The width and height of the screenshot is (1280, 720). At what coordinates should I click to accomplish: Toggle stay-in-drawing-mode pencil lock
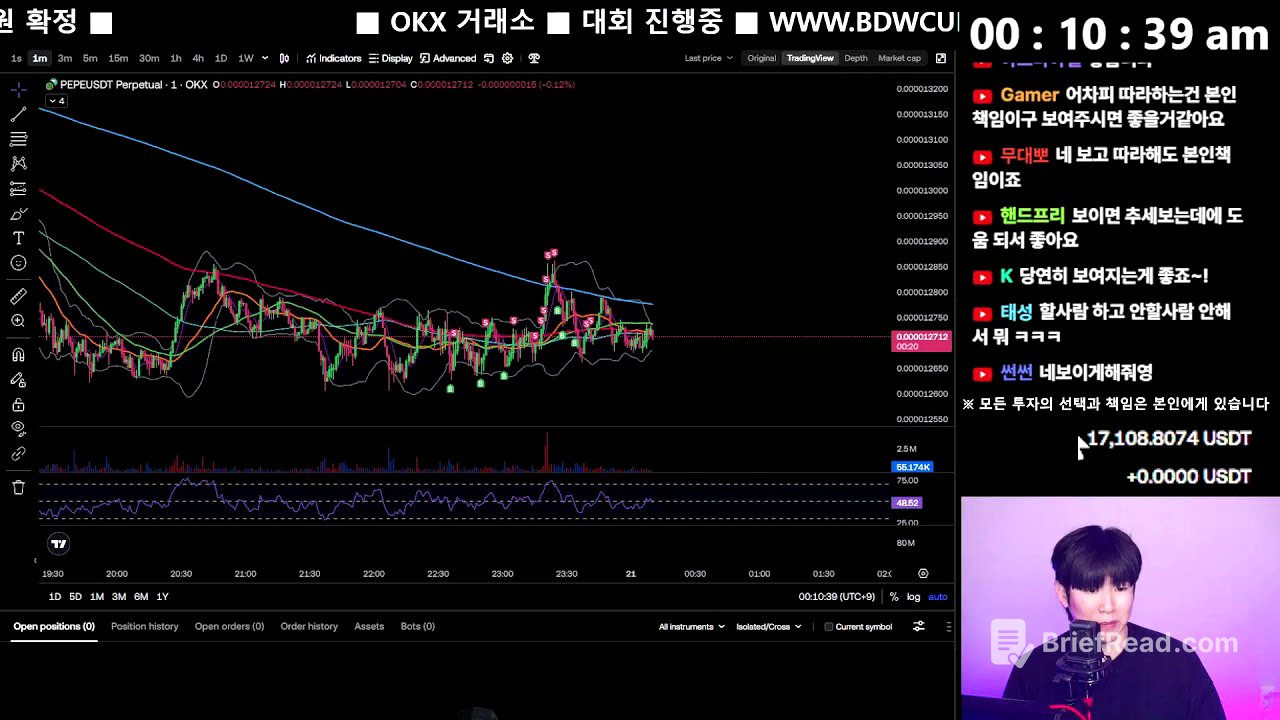coord(18,380)
